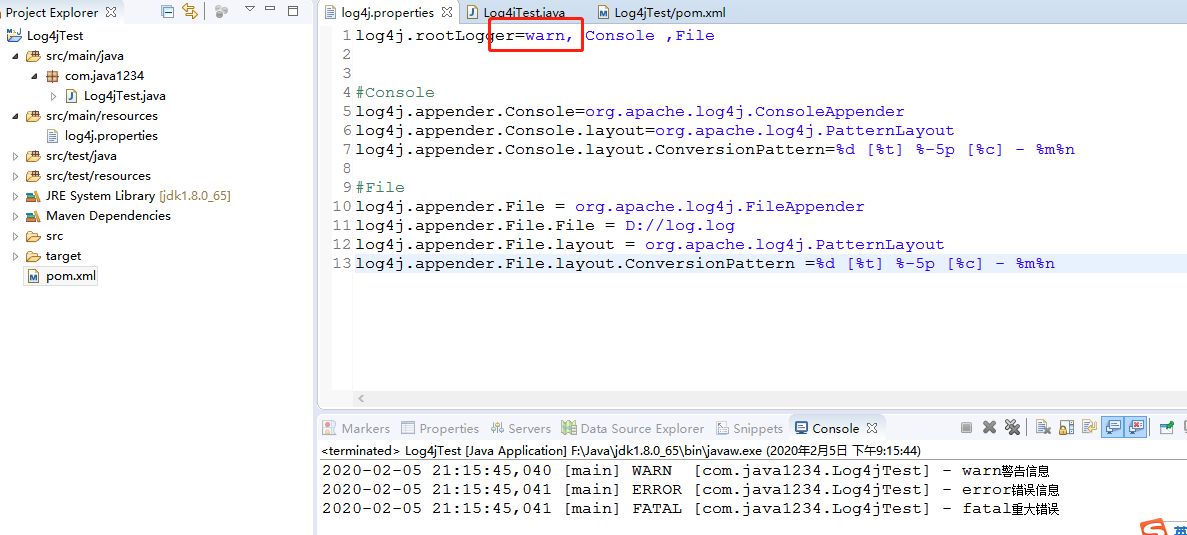Viewport: 1187px width, 535px height.
Task: Open Project Explorer view menu triangle
Action: pos(250,10)
